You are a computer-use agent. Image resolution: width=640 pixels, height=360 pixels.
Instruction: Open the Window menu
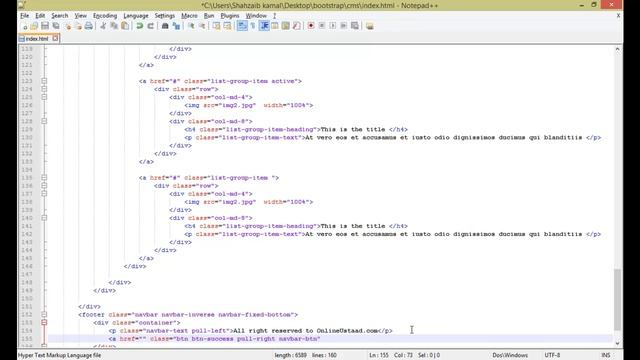256,16
